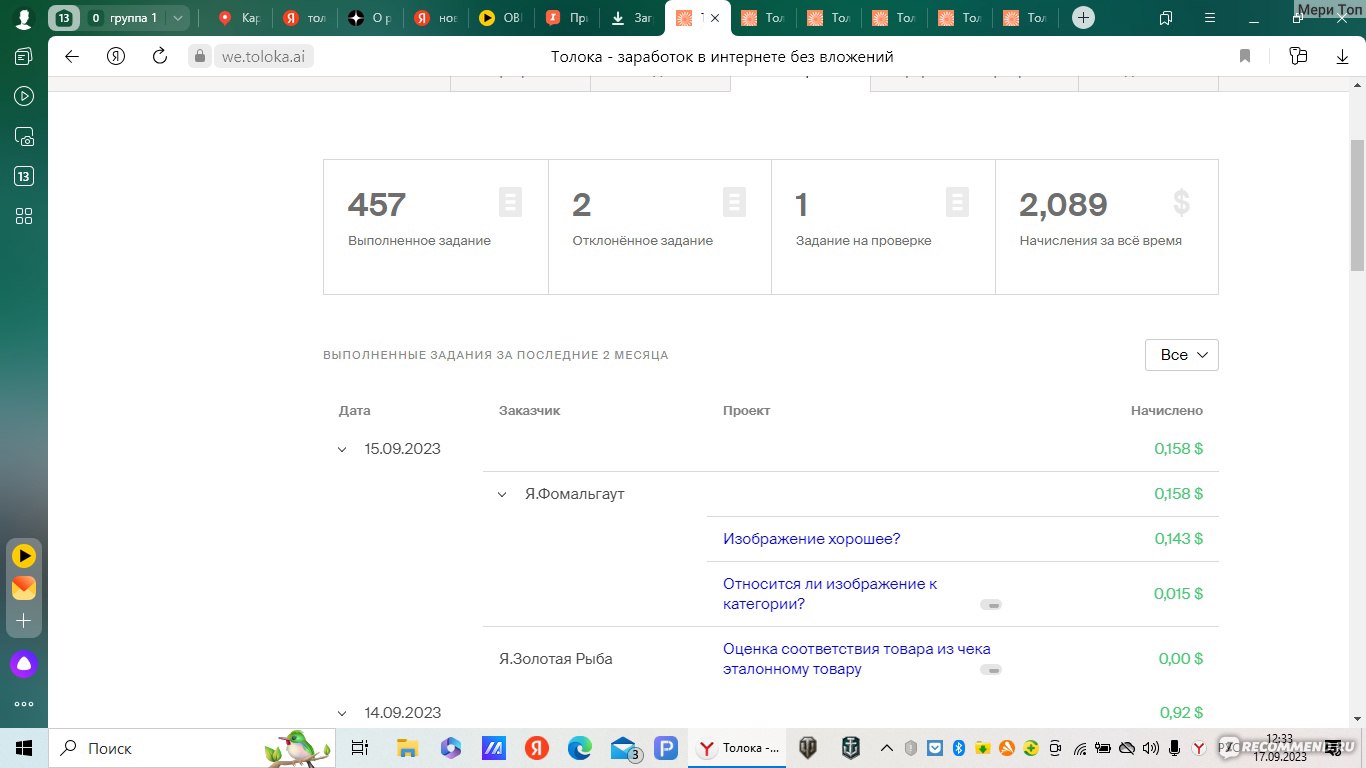This screenshot has height=768, width=1366.
Task: Switch to the 'Заг' downloads tab
Action: [632, 18]
